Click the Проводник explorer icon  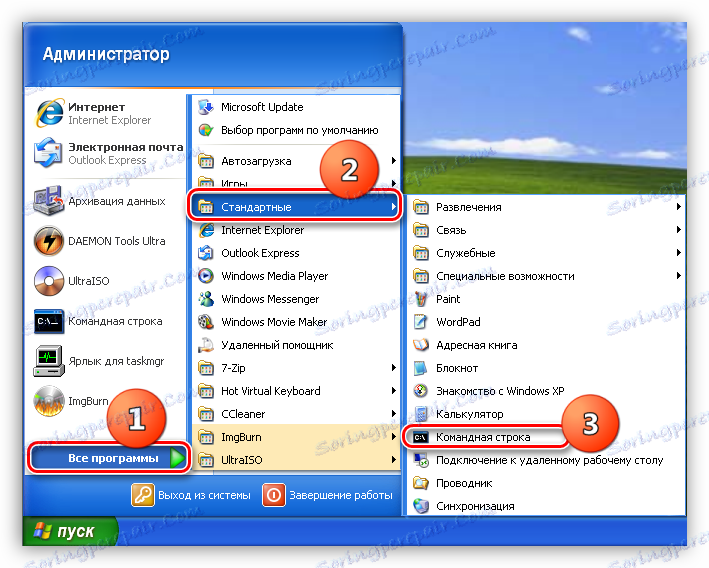(x=421, y=483)
